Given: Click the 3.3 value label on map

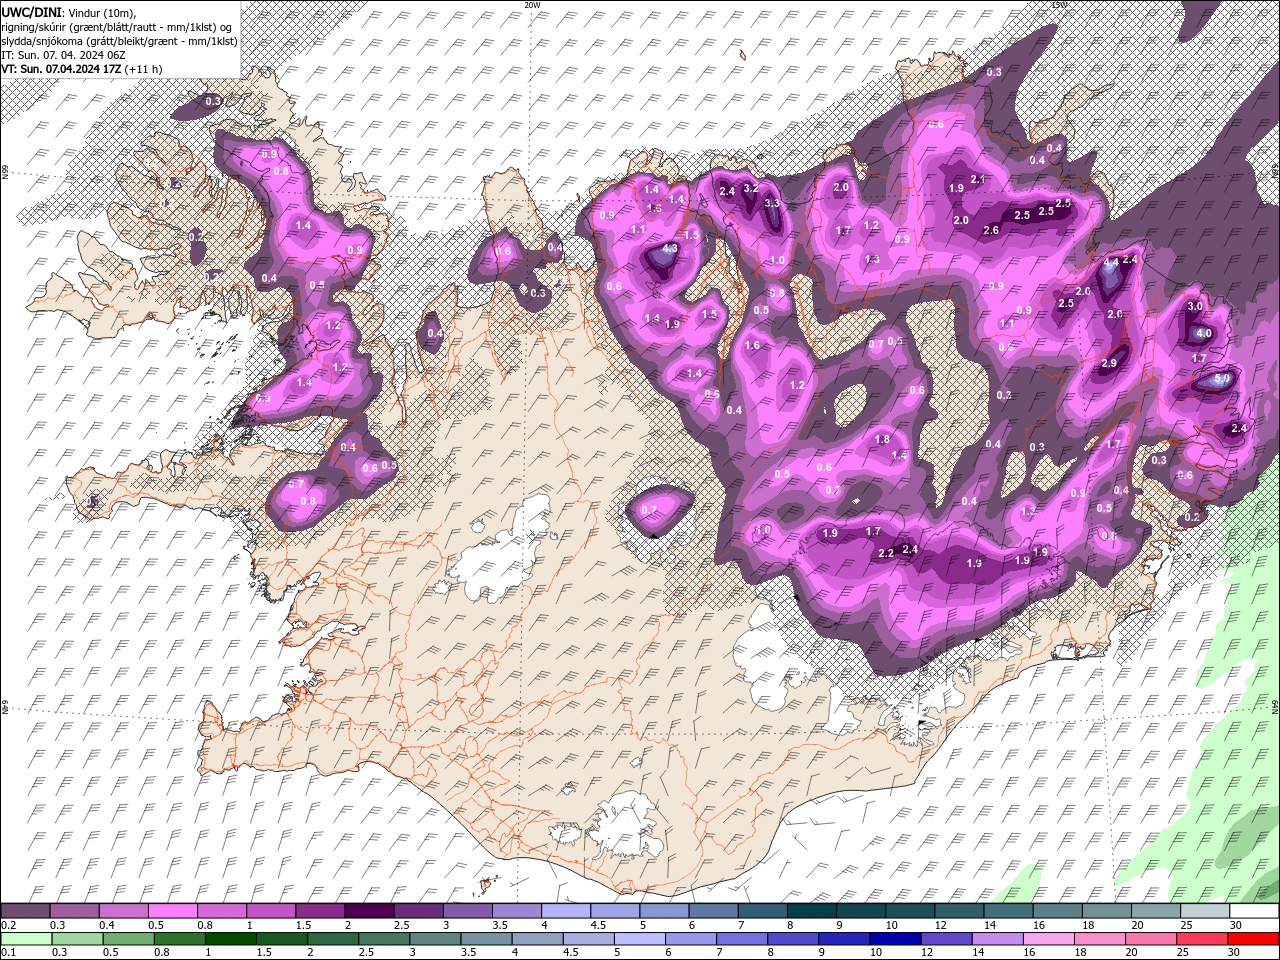Looking at the screenshot, I should (x=772, y=203).
